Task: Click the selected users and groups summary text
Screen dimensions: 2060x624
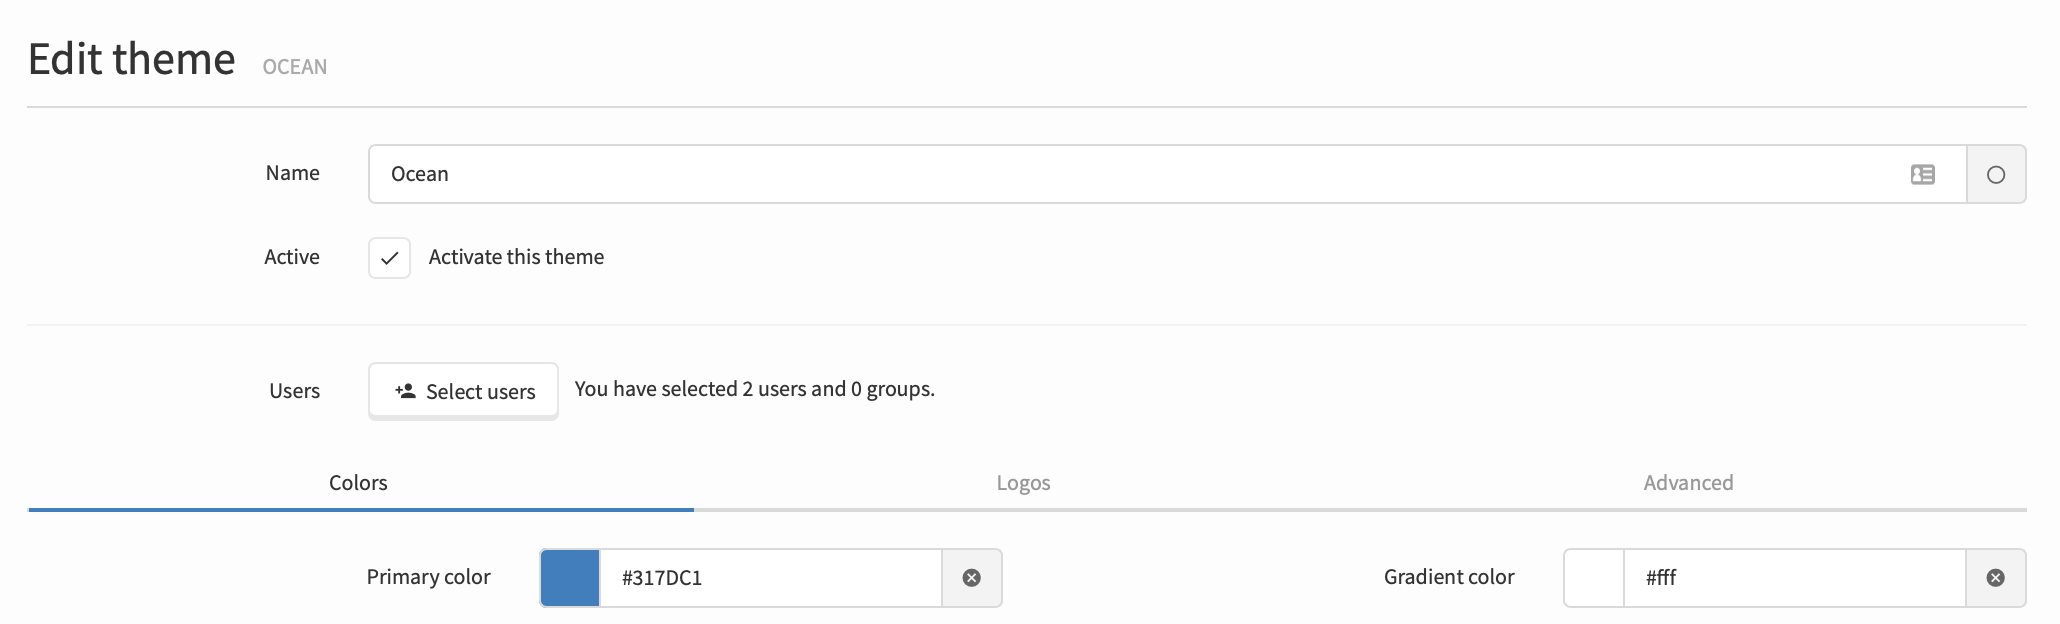Action: pyautogui.click(x=754, y=389)
